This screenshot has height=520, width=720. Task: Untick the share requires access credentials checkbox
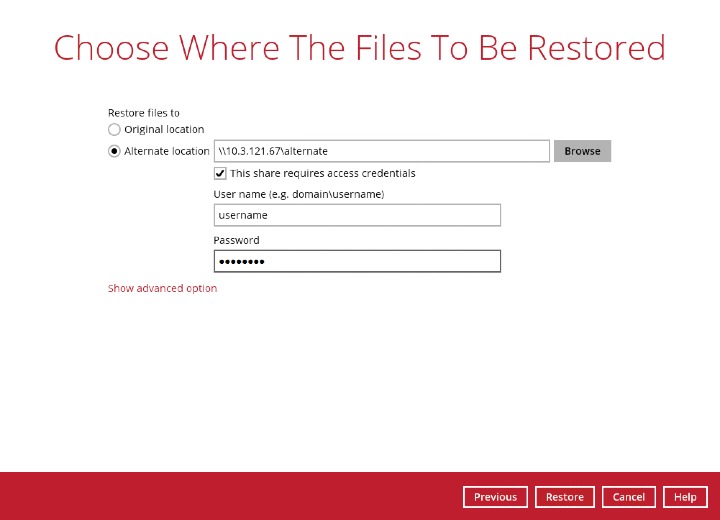[x=220, y=174]
